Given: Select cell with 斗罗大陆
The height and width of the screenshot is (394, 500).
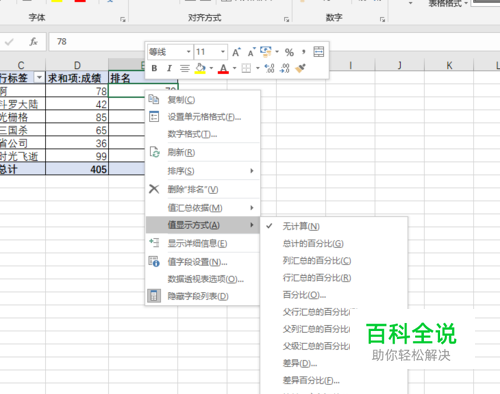Looking at the screenshot, I should 22,104.
